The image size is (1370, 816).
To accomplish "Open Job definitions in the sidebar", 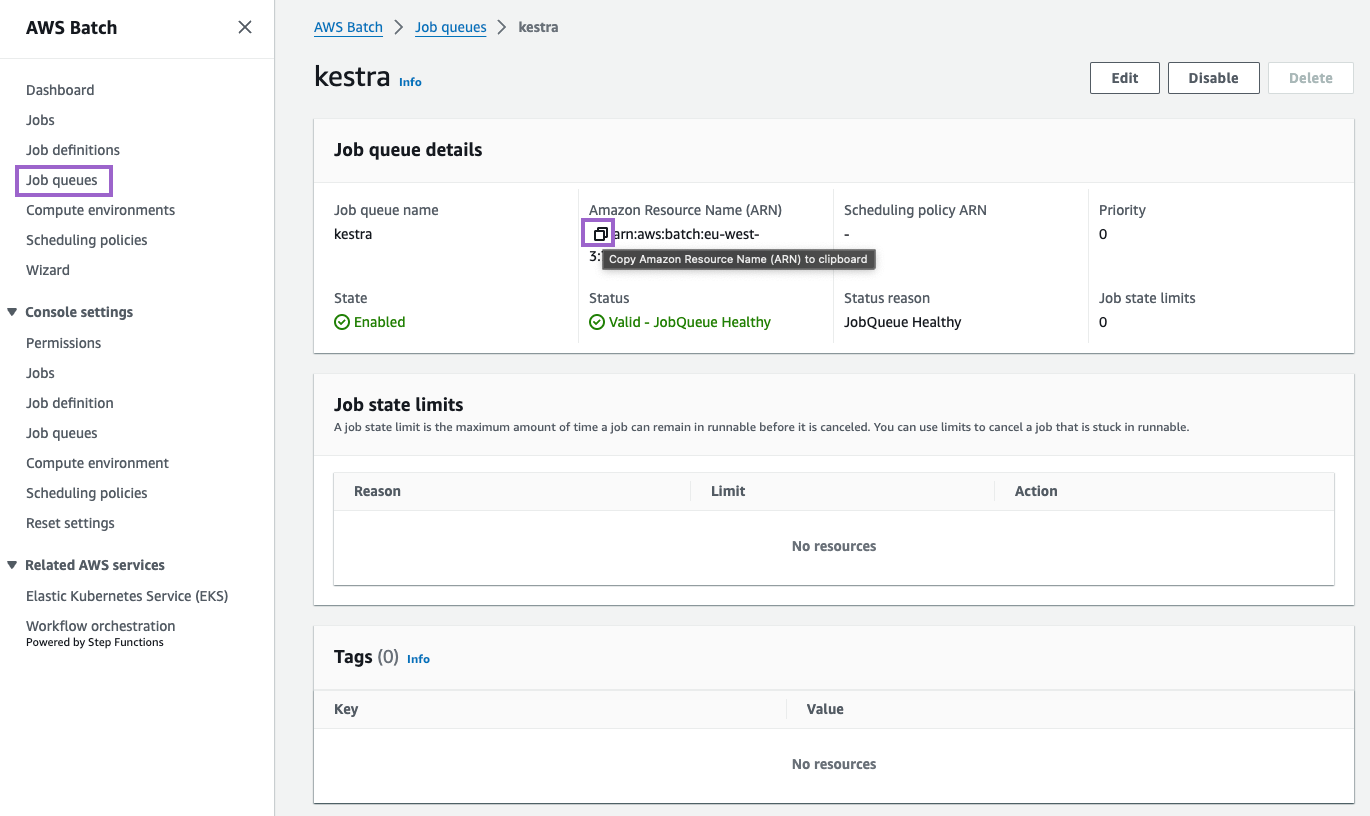I will coord(73,150).
